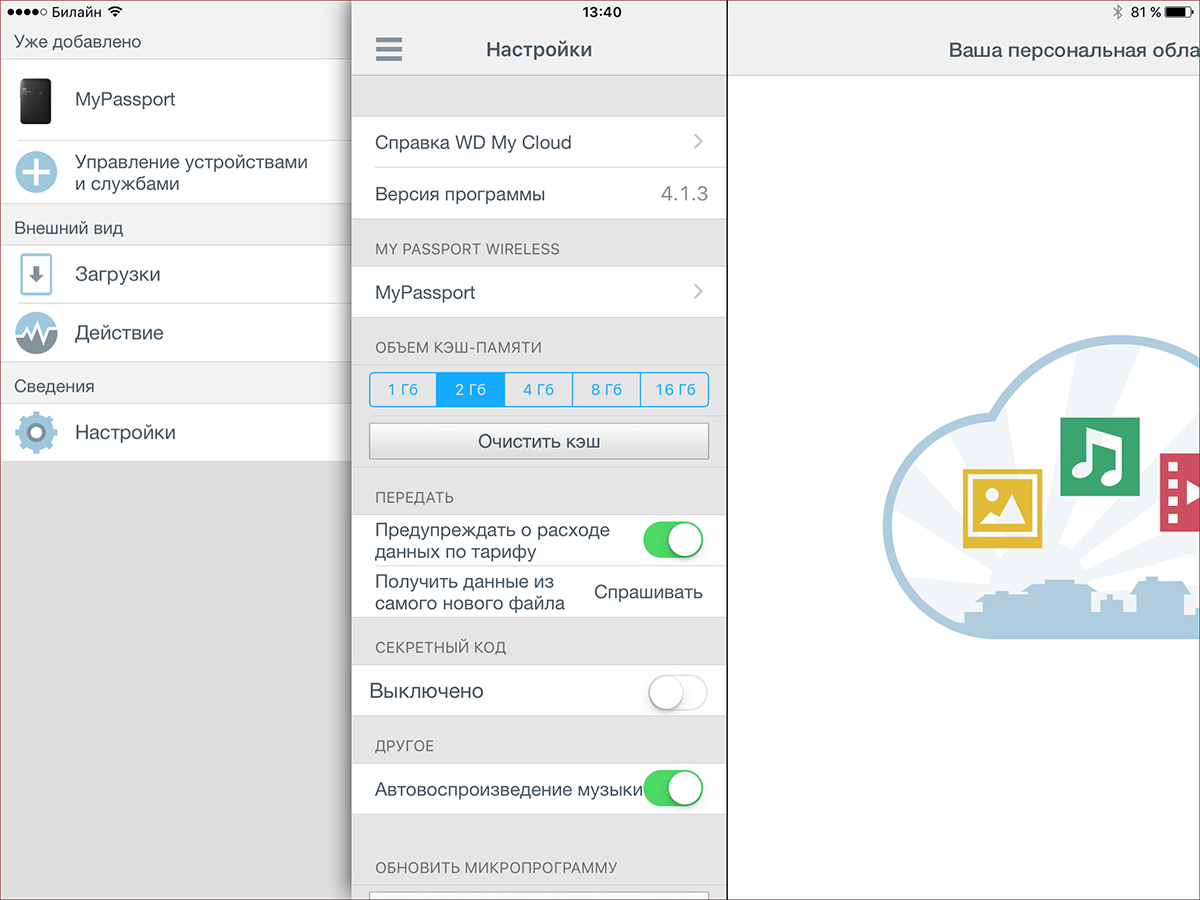Choose the 8 Гб cache segment
1200x900 pixels.
pyautogui.click(x=606, y=390)
